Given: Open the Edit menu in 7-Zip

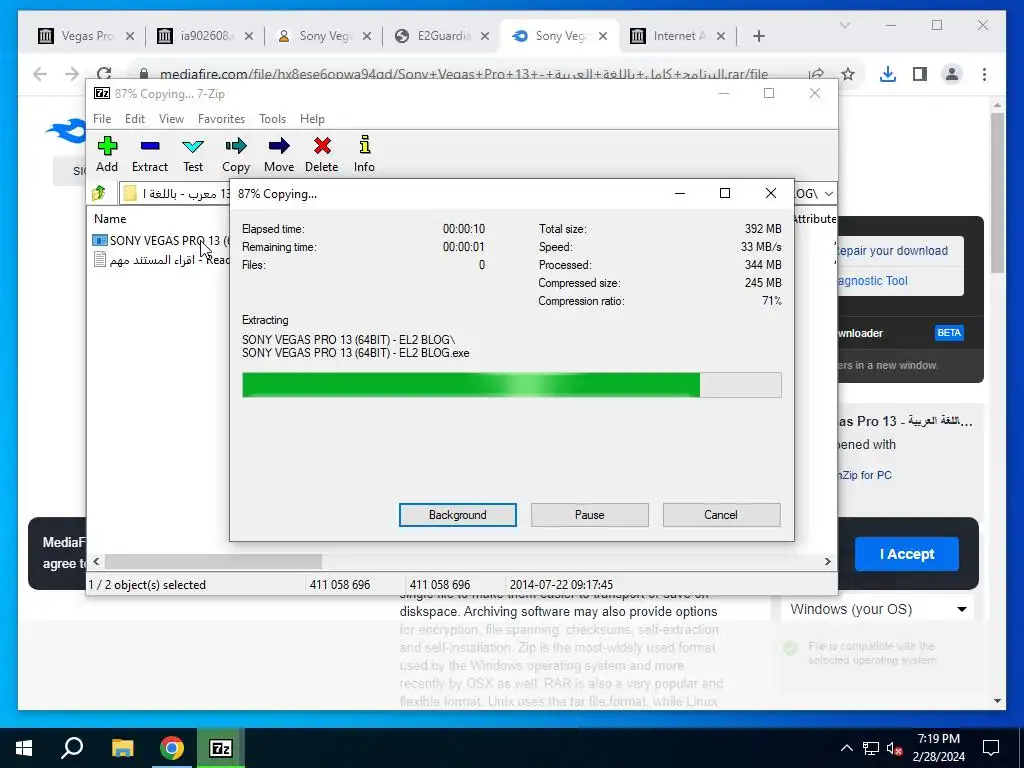Looking at the screenshot, I should (x=135, y=119).
